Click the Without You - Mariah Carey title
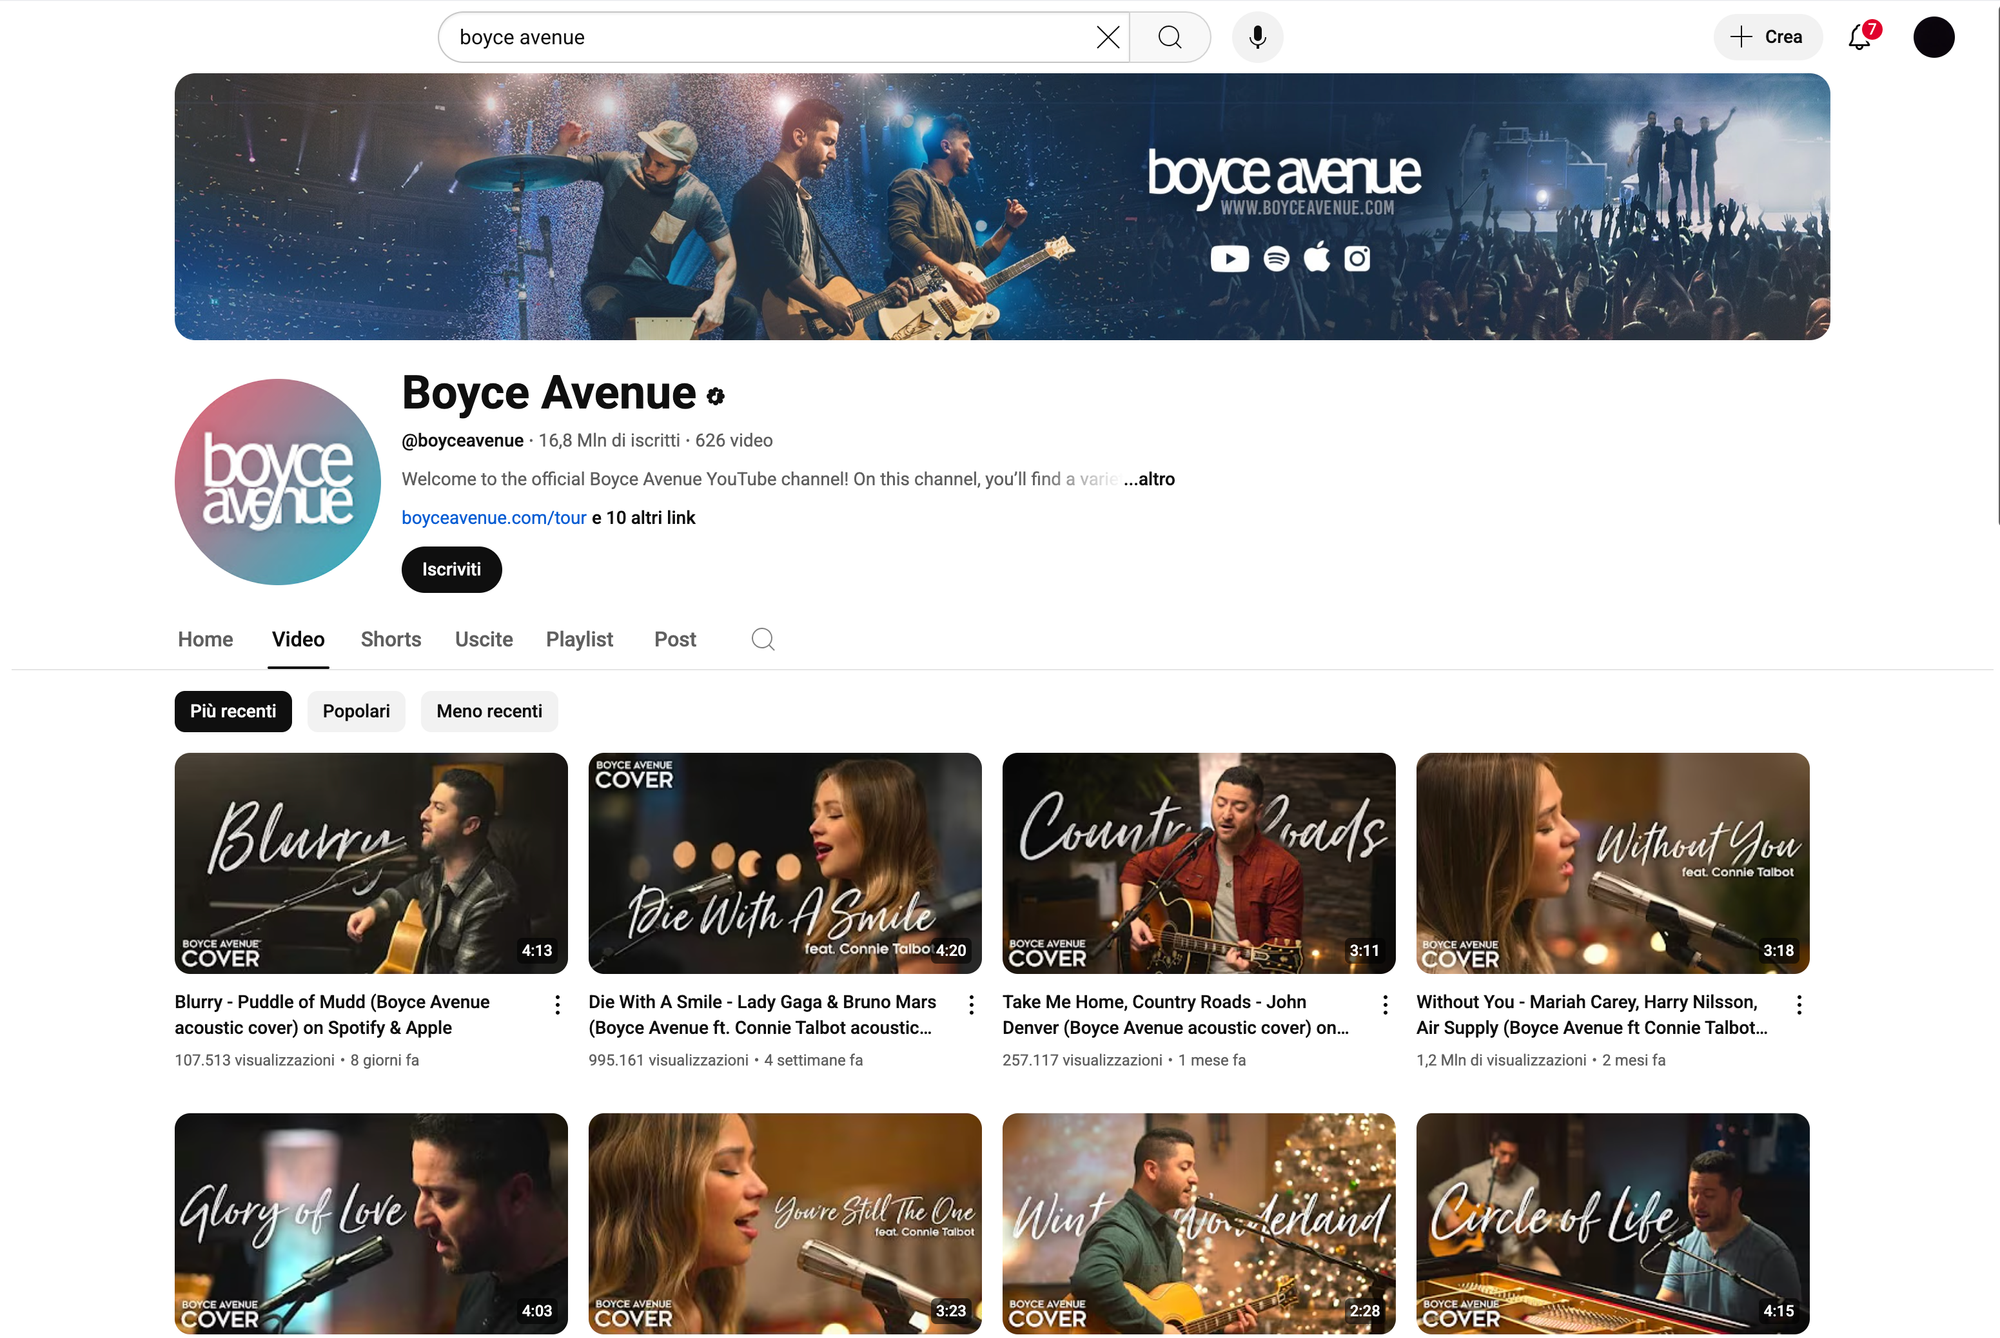The width and height of the screenshot is (2000, 1338). 1592,1015
